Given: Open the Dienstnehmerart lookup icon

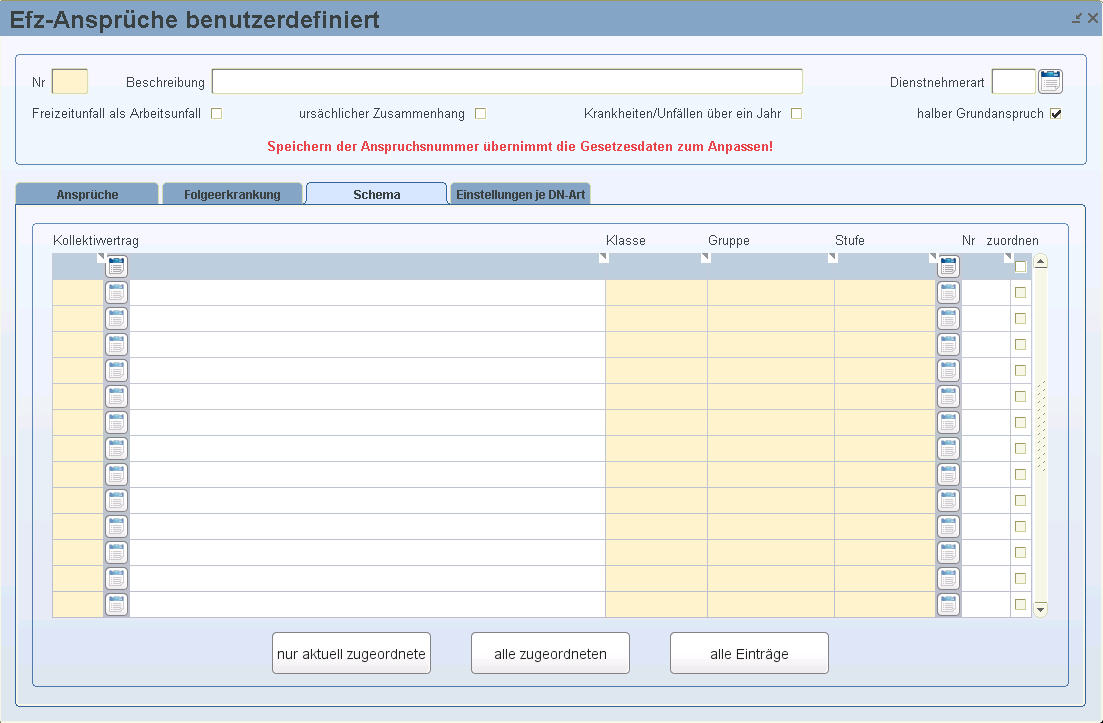Looking at the screenshot, I should coord(1050,82).
